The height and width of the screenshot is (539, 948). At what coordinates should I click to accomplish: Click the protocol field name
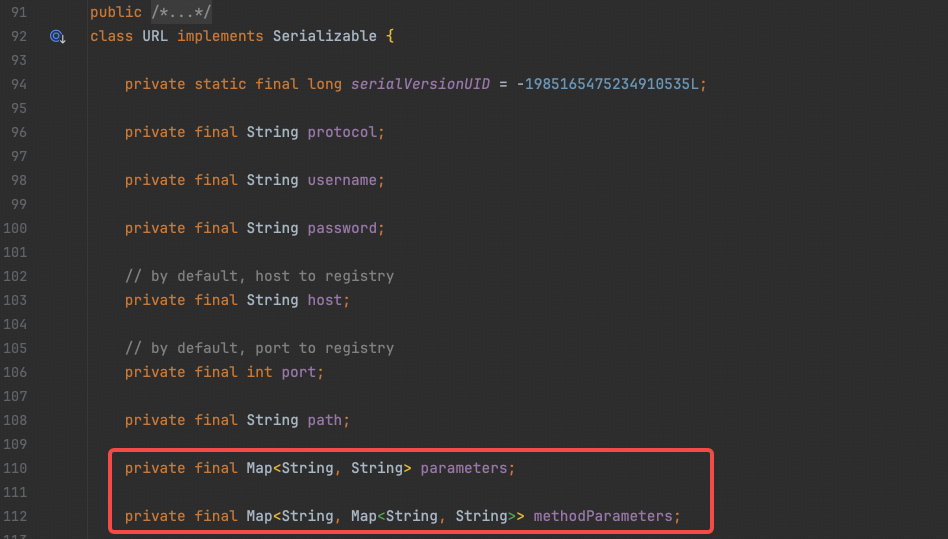pyautogui.click(x=343, y=132)
